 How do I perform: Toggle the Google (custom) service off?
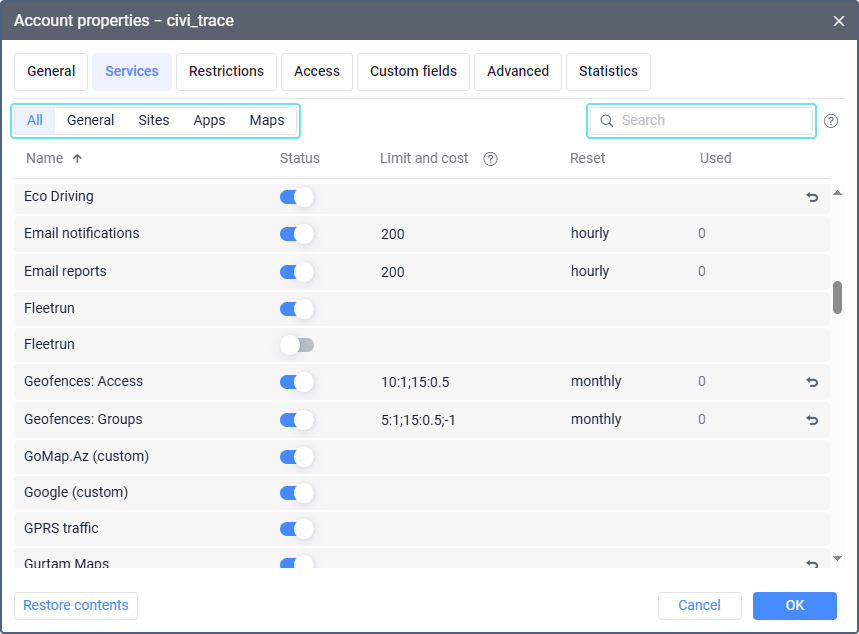point(297,493)
